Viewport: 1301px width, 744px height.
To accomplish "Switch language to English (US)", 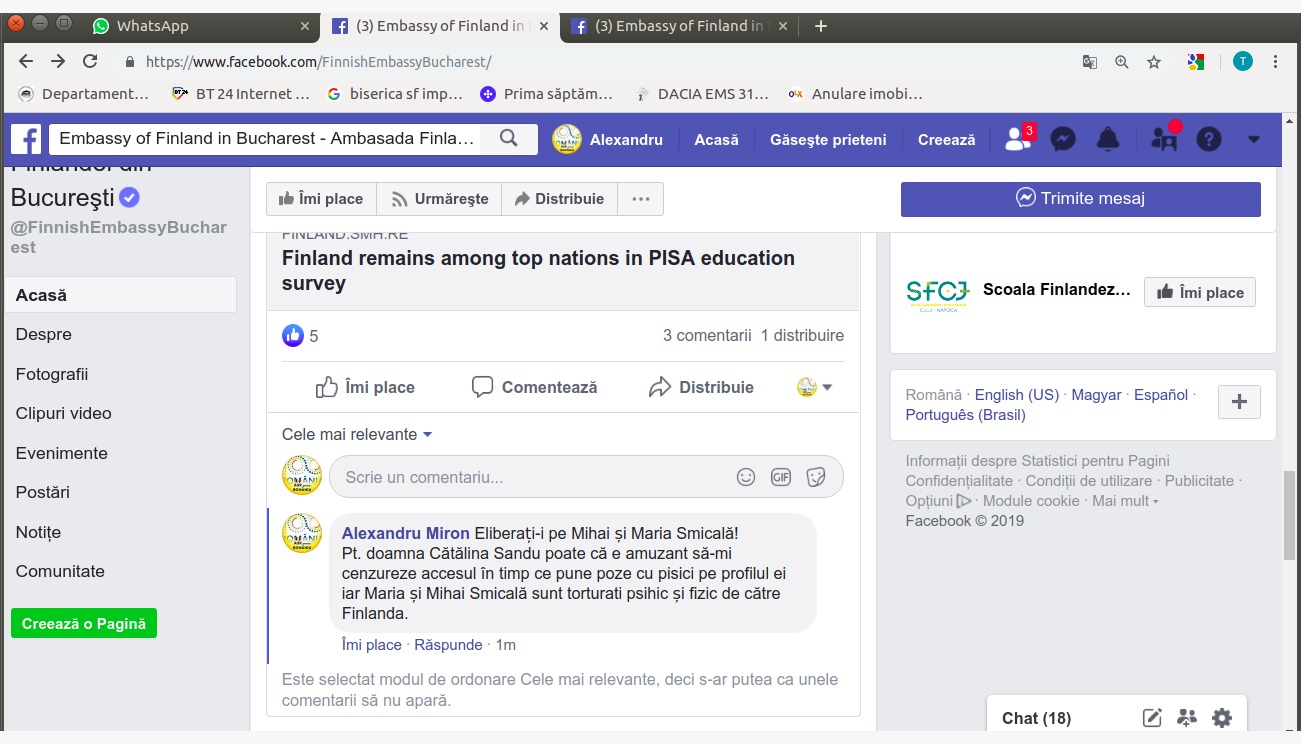I will [x=1017, y=395].
